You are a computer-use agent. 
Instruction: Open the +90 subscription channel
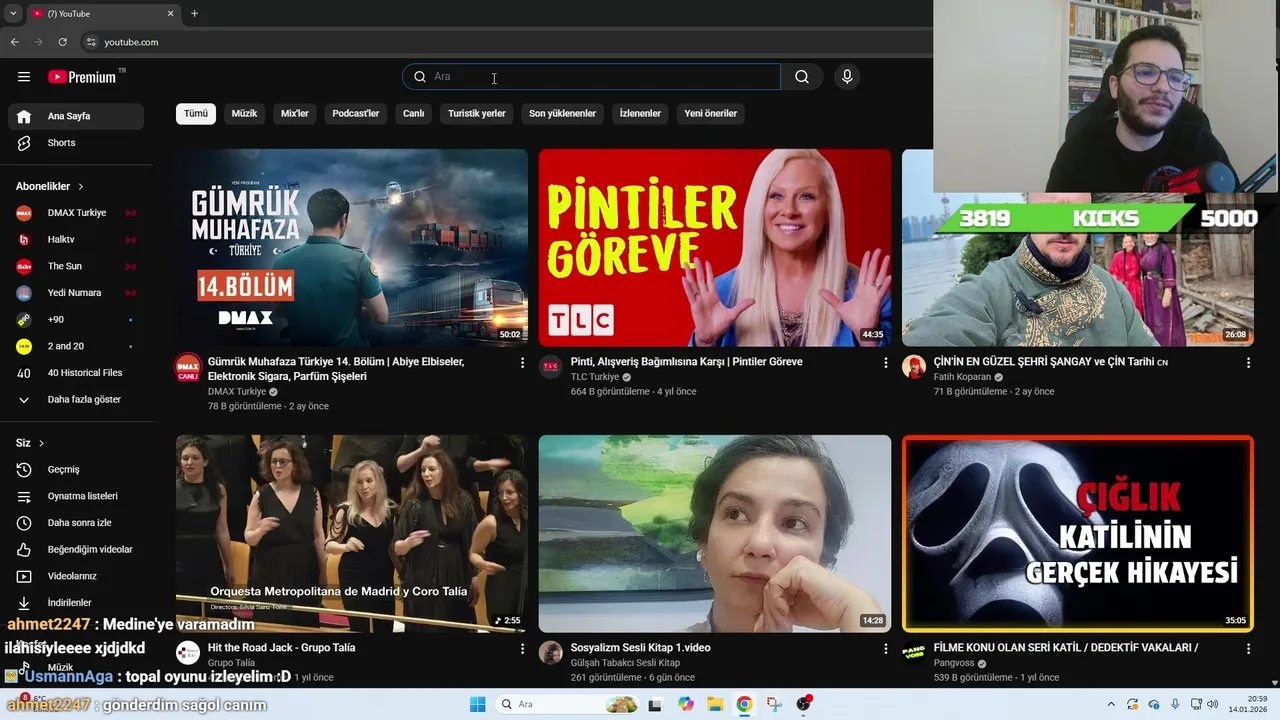point(76,320)
